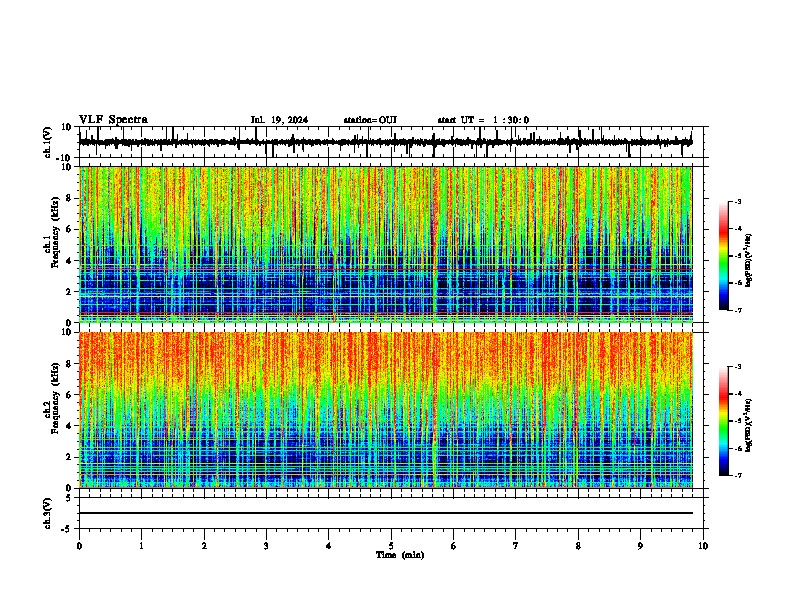Image resolution: width=792 pixels, height=612 pixels.
Task: Click time axis tick label "7"
Action: [516, 546]
